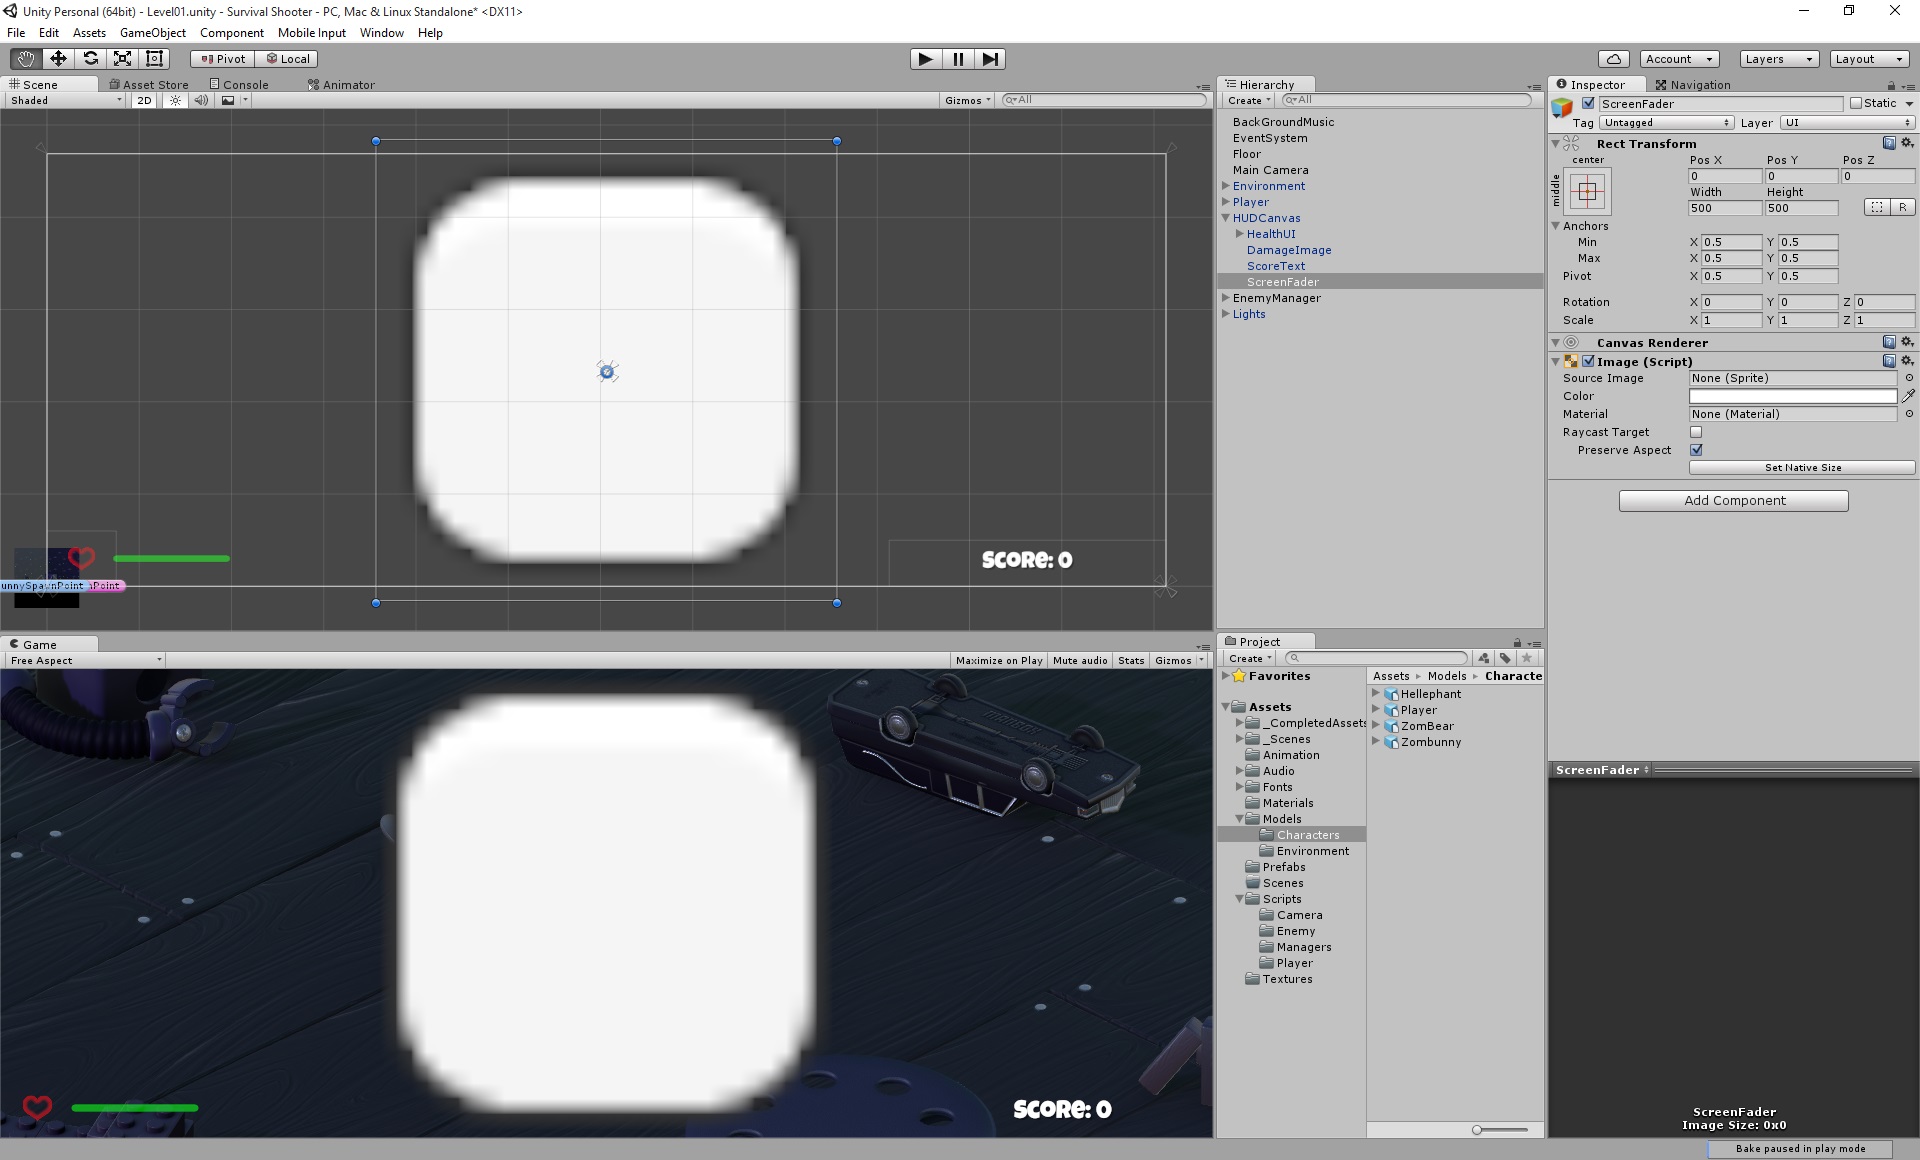Step forward one frame
This screenshot has height=1160, width=1920.
pos(990,59)
